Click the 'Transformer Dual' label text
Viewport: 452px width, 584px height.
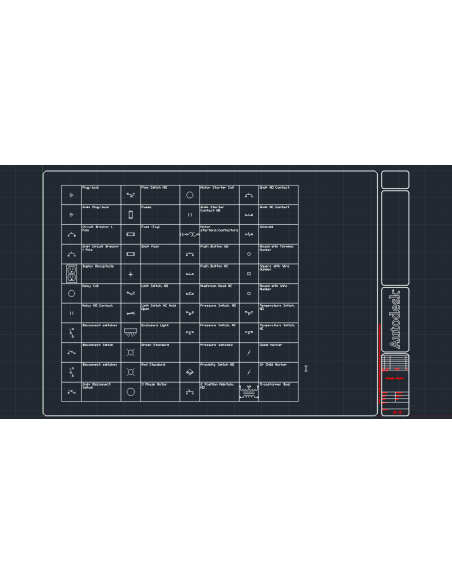(x=275, y=384)
